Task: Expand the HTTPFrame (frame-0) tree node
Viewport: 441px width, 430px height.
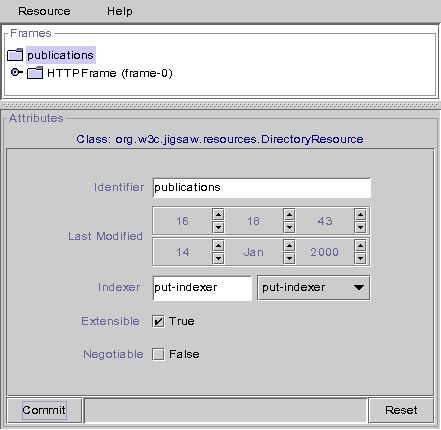Action: click(15, 72)
